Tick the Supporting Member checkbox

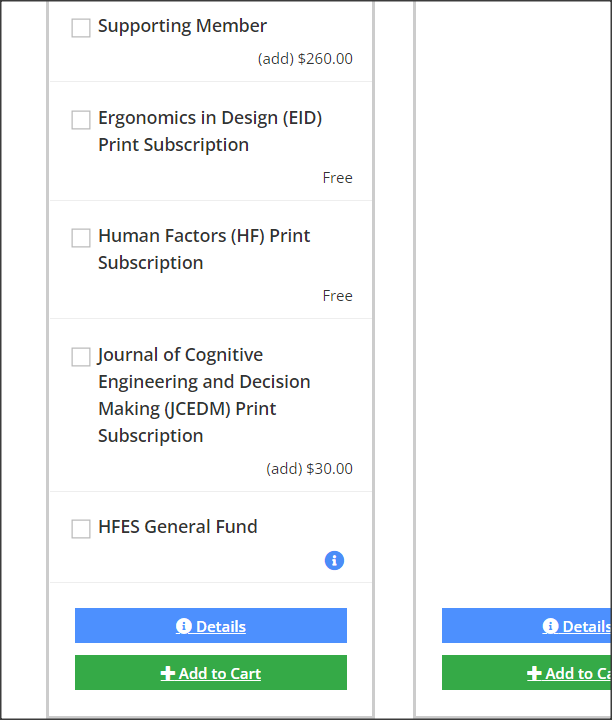(81, 28)
